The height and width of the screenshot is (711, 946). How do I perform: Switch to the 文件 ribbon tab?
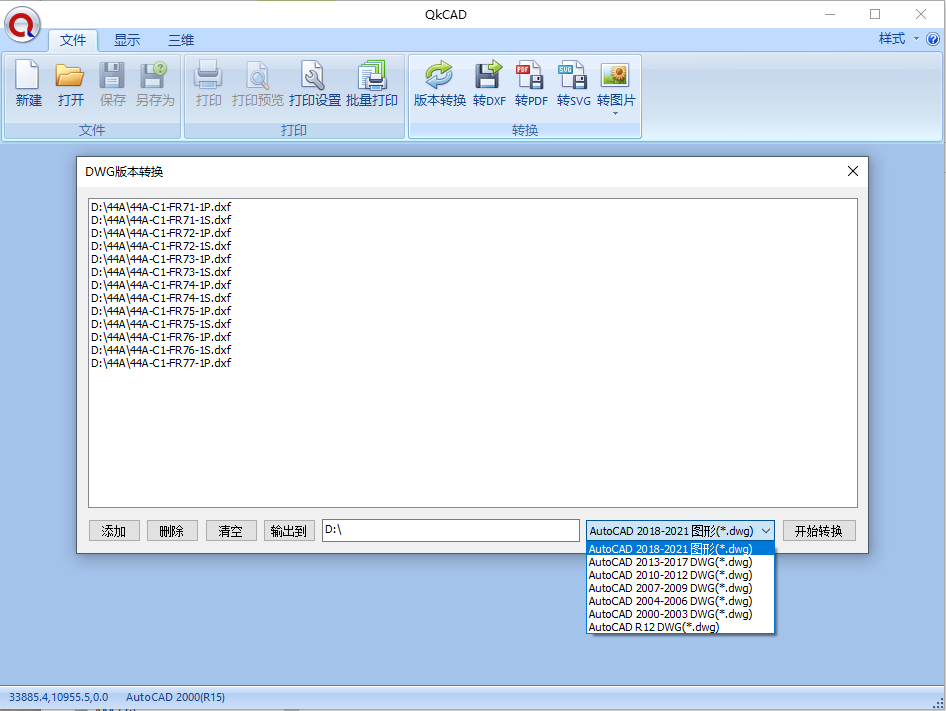pyautogui.click(x=73, y=40)
